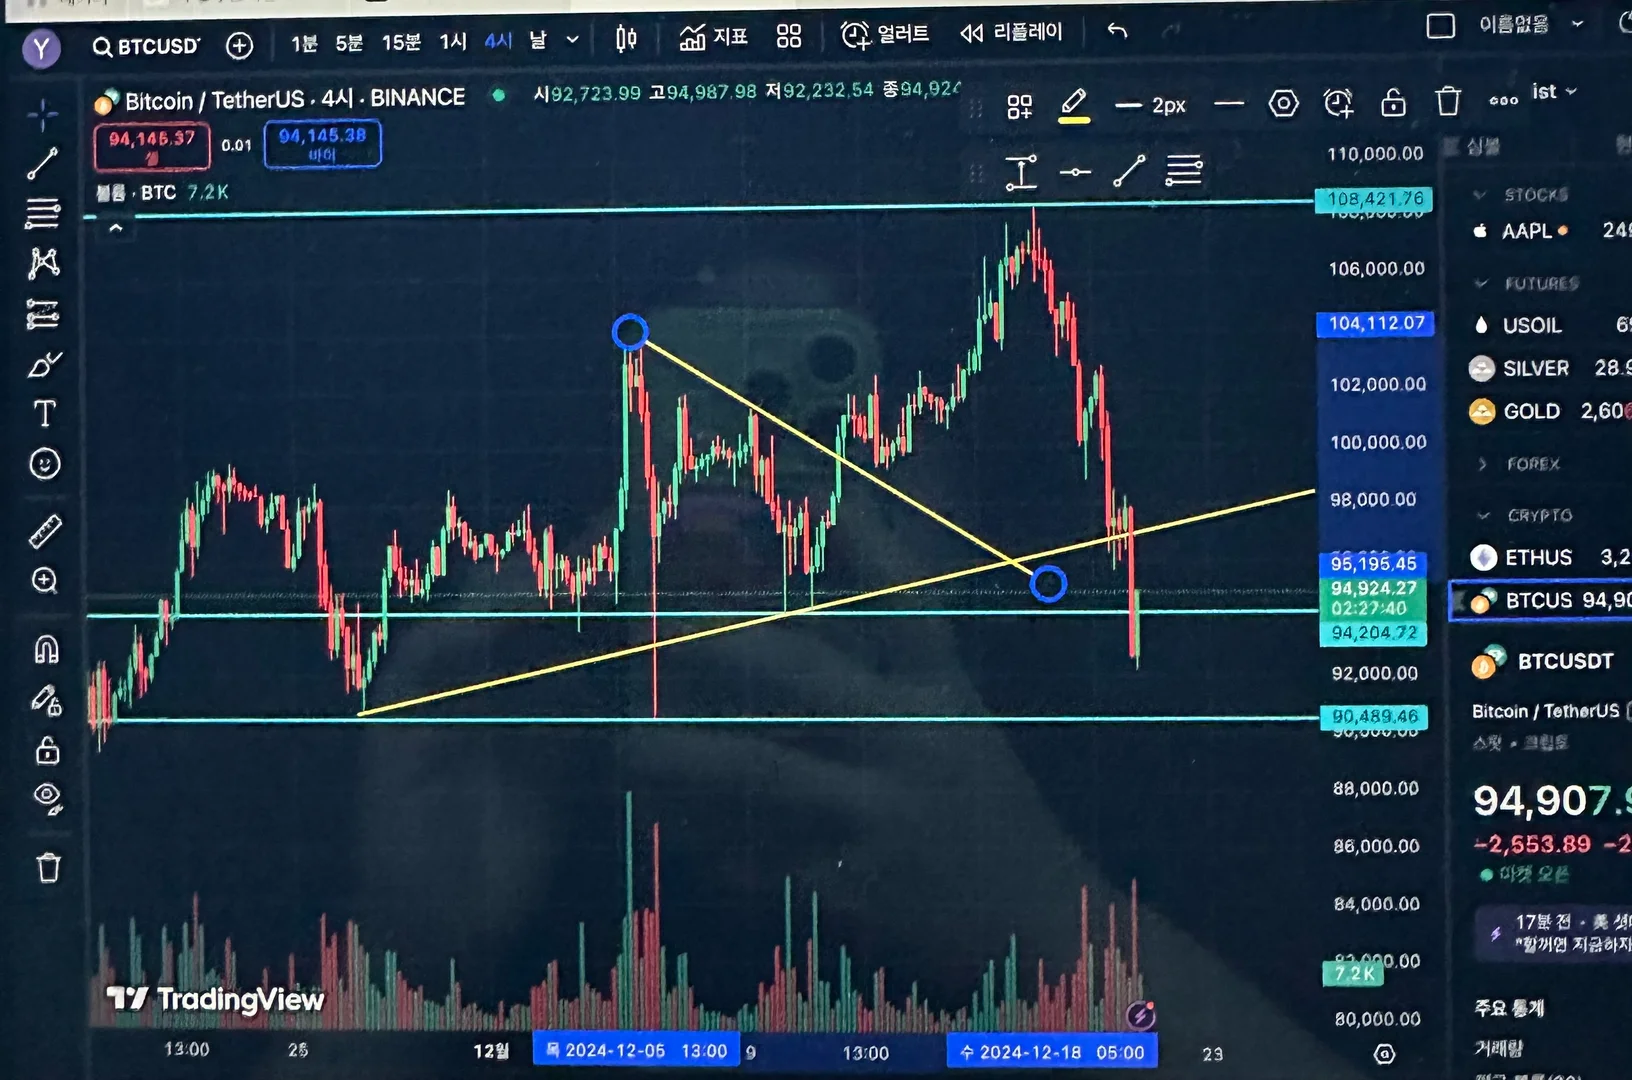This screenshot has height=1080, width=1632.
Task: Open the Y user profile avatar
Action: click(x=41, y=47)
